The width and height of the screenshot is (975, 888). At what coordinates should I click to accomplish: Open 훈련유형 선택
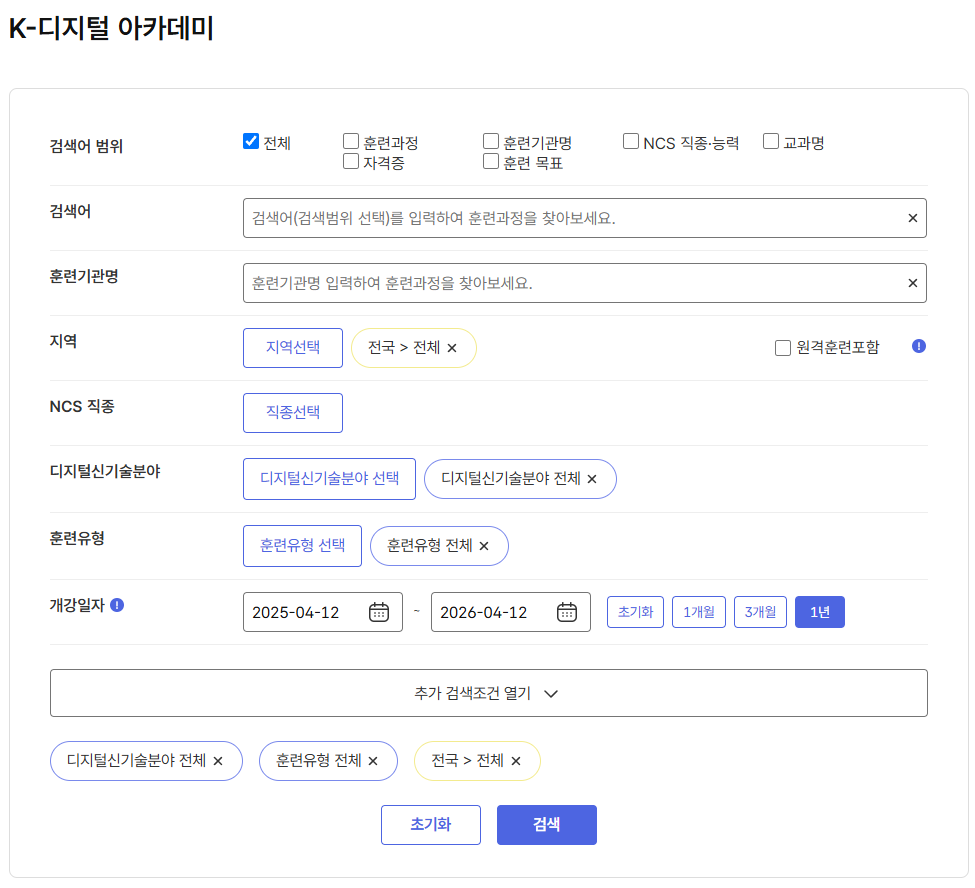[302, 546]
